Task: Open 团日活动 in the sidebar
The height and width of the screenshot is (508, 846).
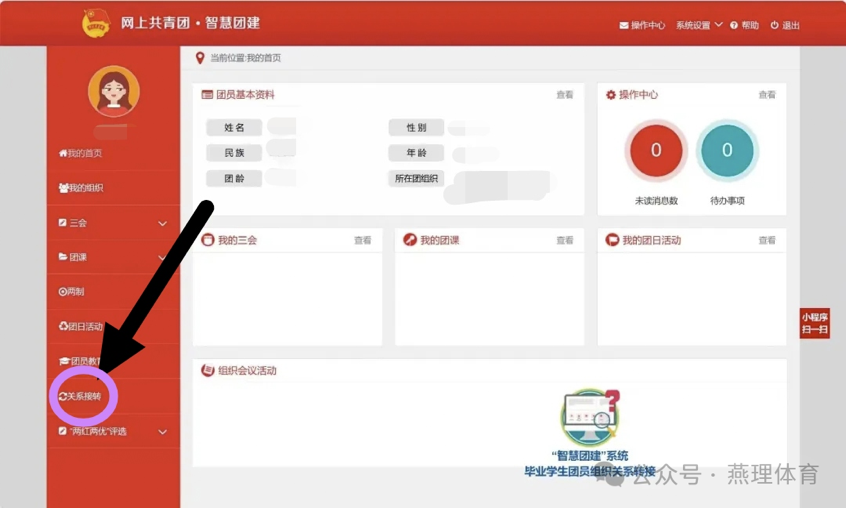Action: [81, 326]
